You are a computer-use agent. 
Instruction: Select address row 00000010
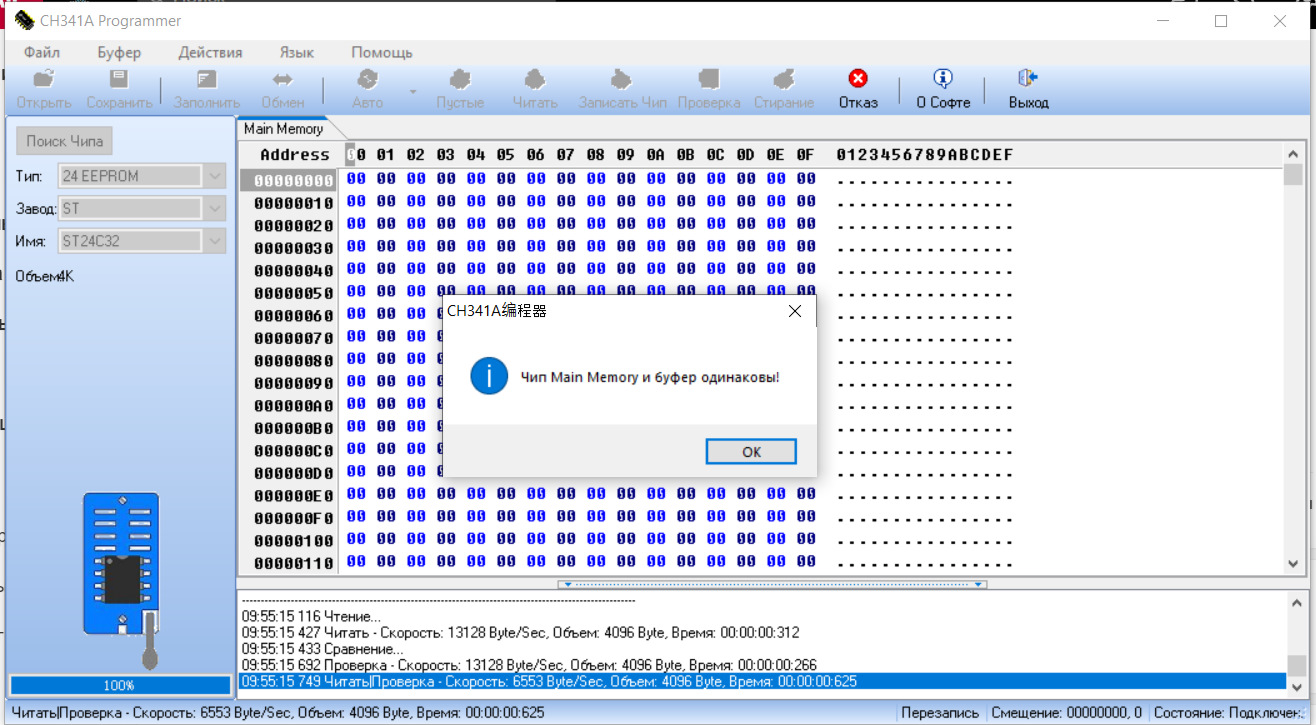[x=294, y=203]
